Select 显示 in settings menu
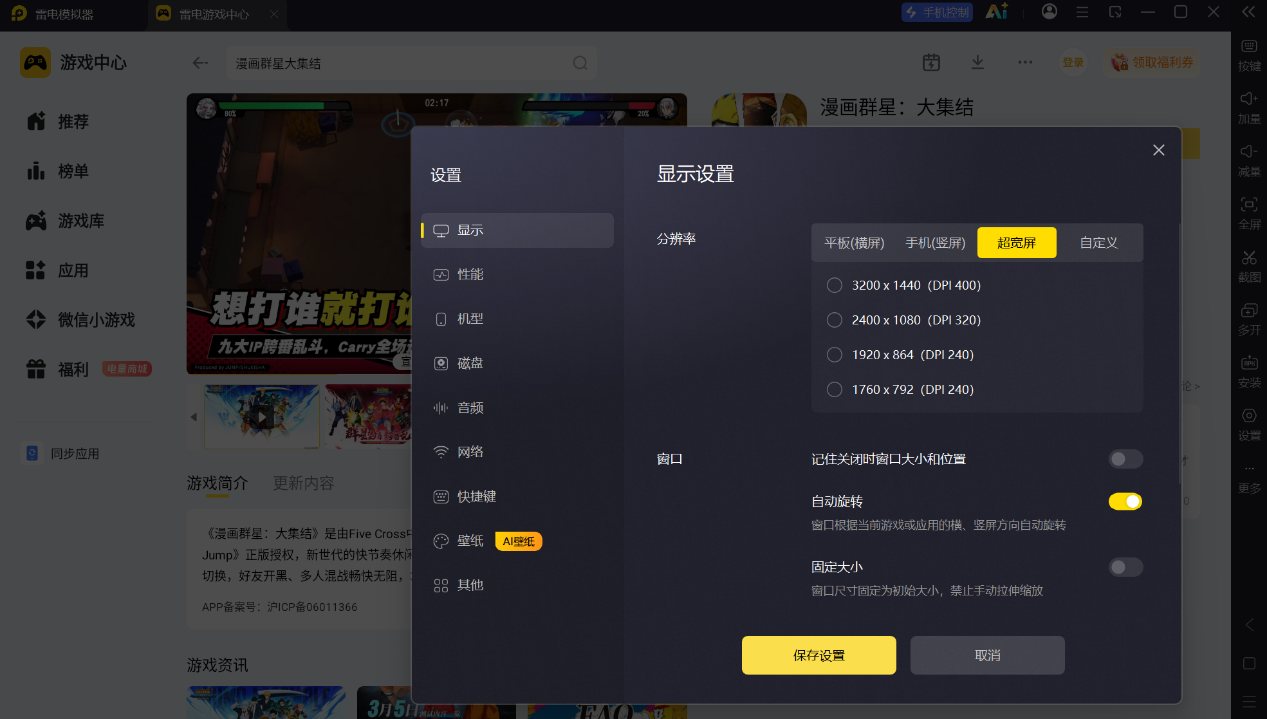 (517, 230)
